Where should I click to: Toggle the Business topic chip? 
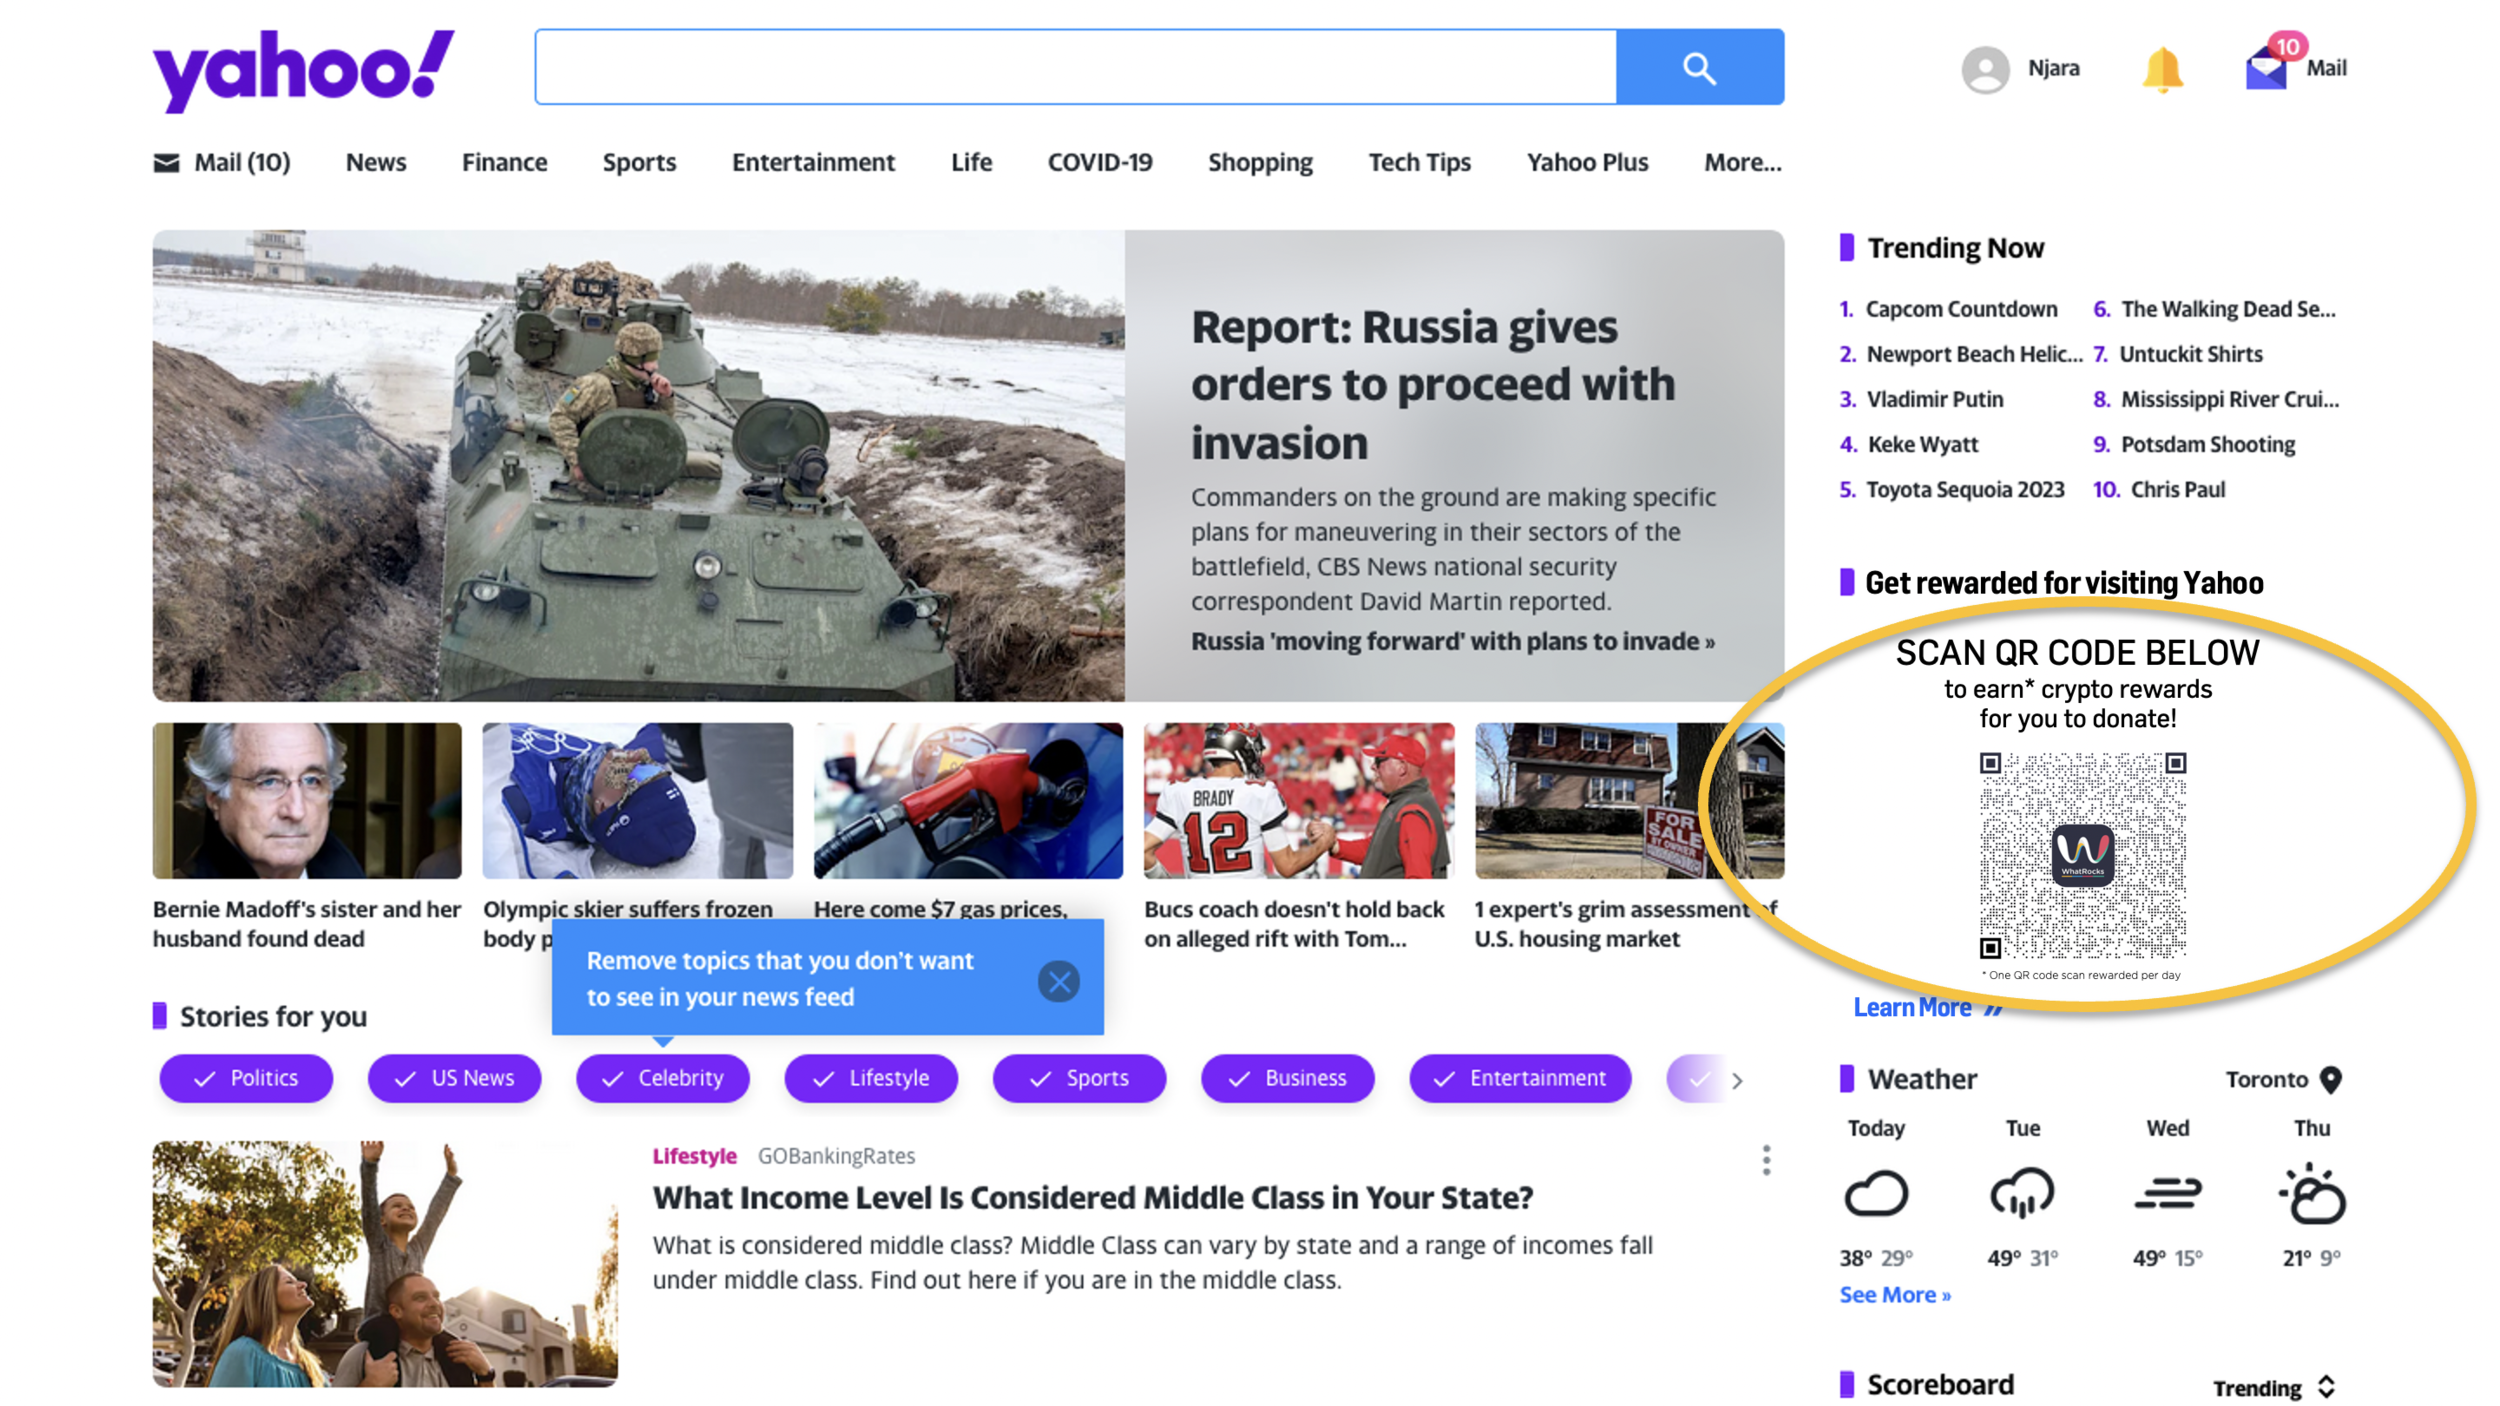click(1287, 1078)
